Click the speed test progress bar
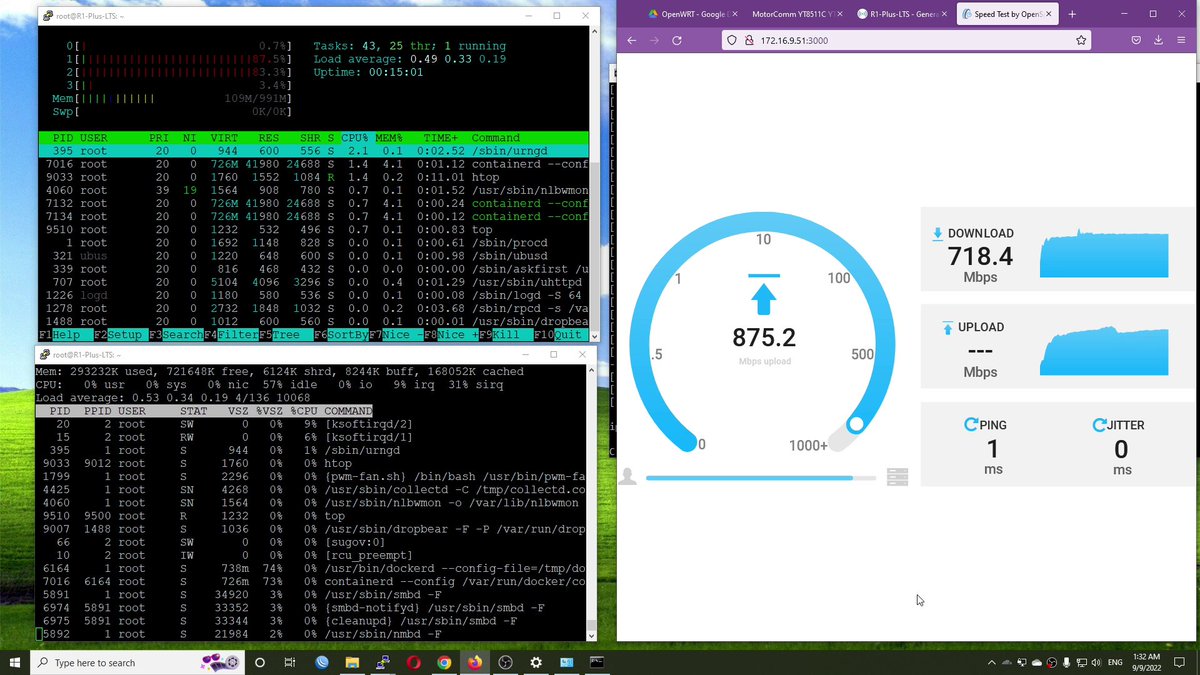 (761, 478)
